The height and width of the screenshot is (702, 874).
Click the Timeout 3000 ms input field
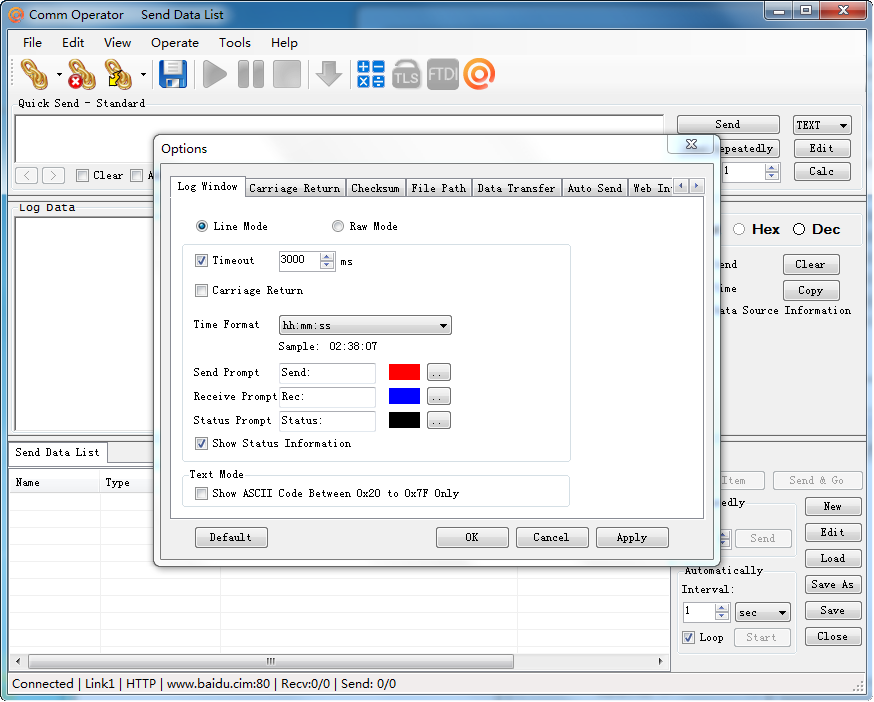(x=299, y=260)
